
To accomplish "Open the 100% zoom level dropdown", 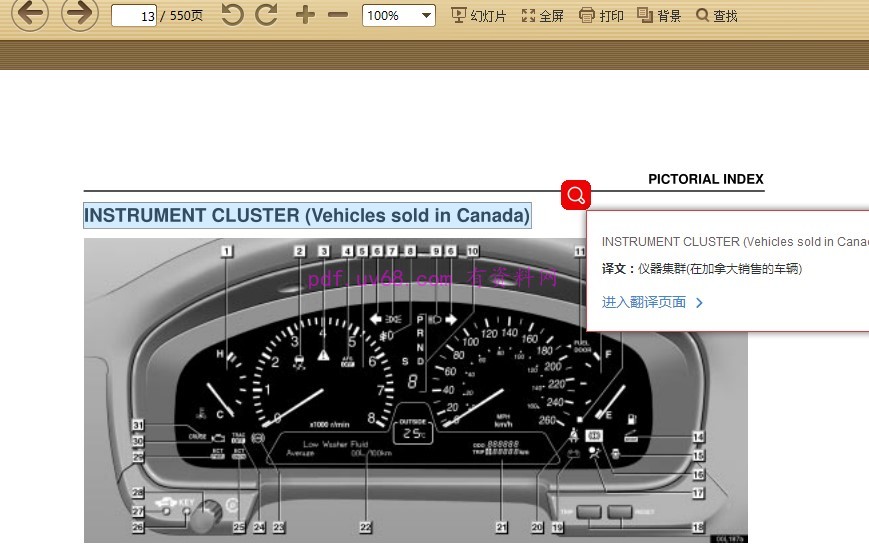I will [398, 16].
